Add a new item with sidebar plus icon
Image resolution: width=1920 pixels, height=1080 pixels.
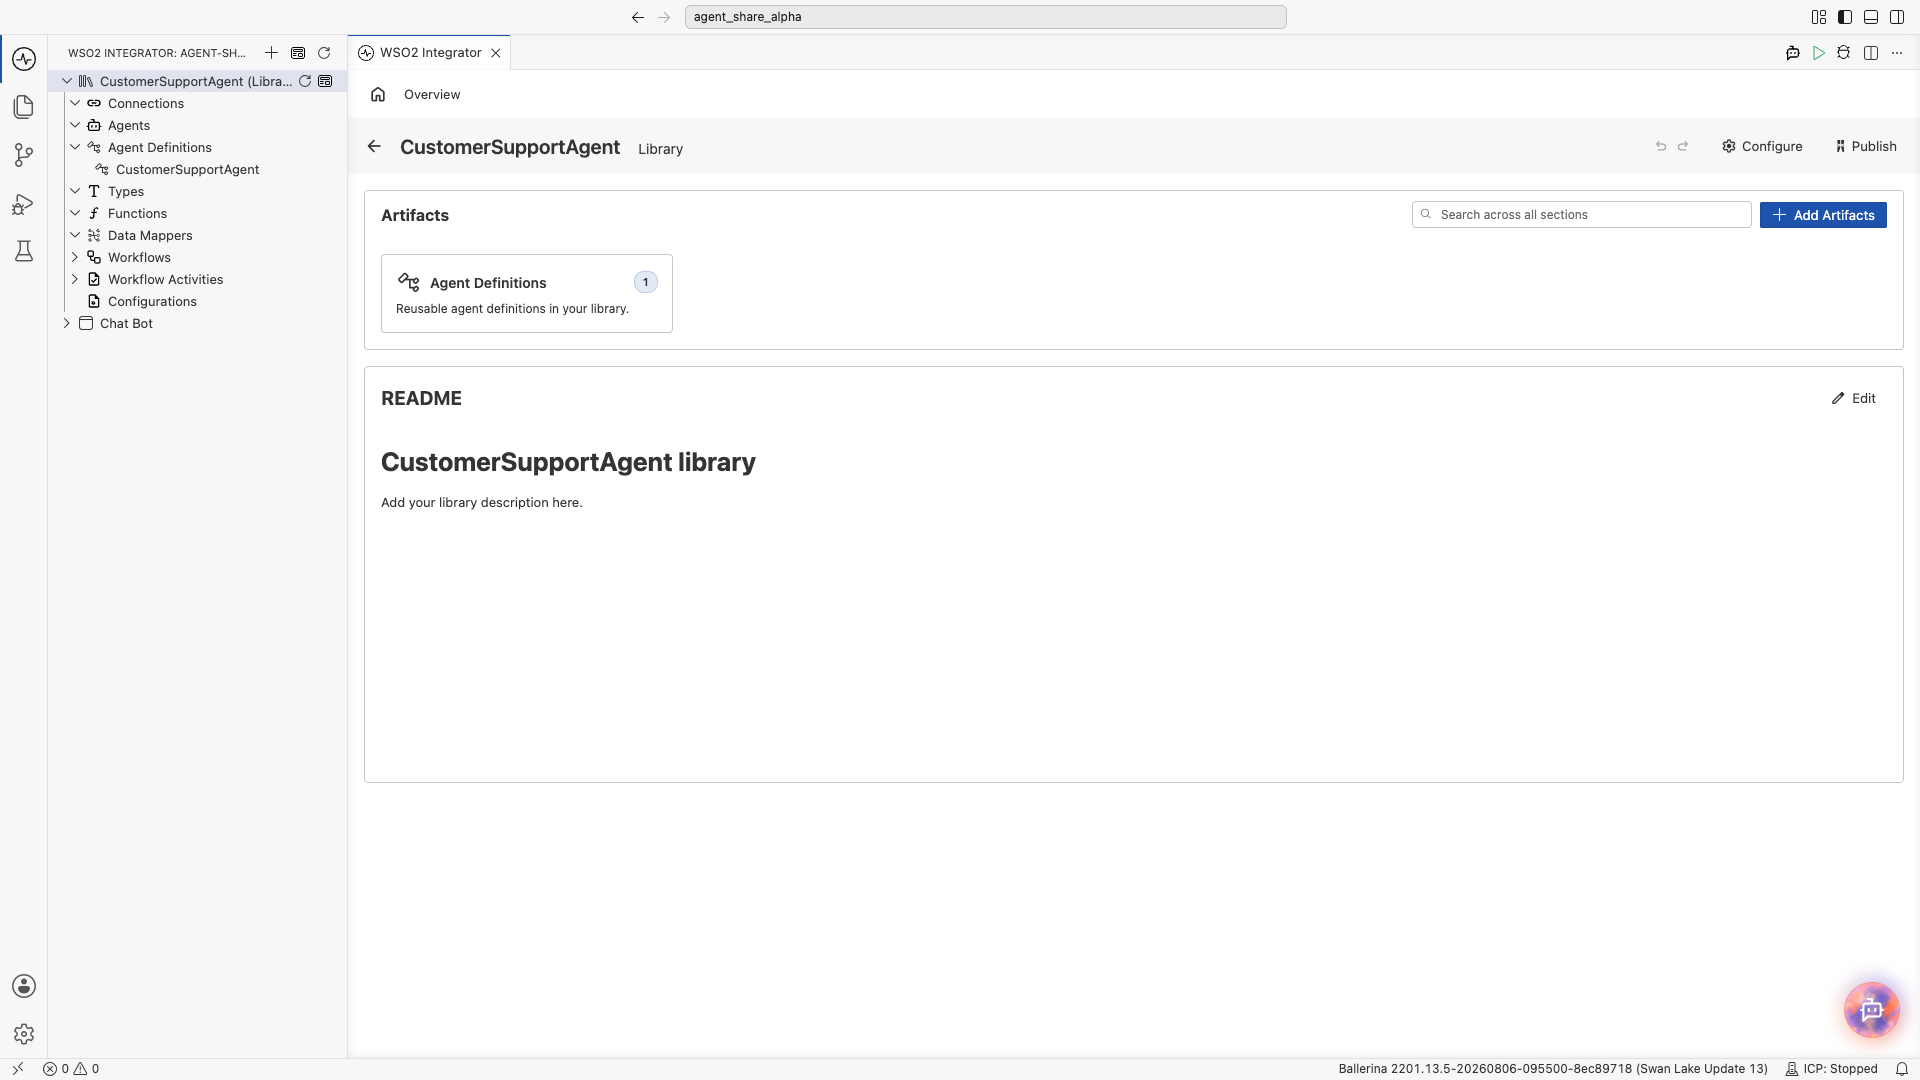pyautogui.click(x=271, y=53)
